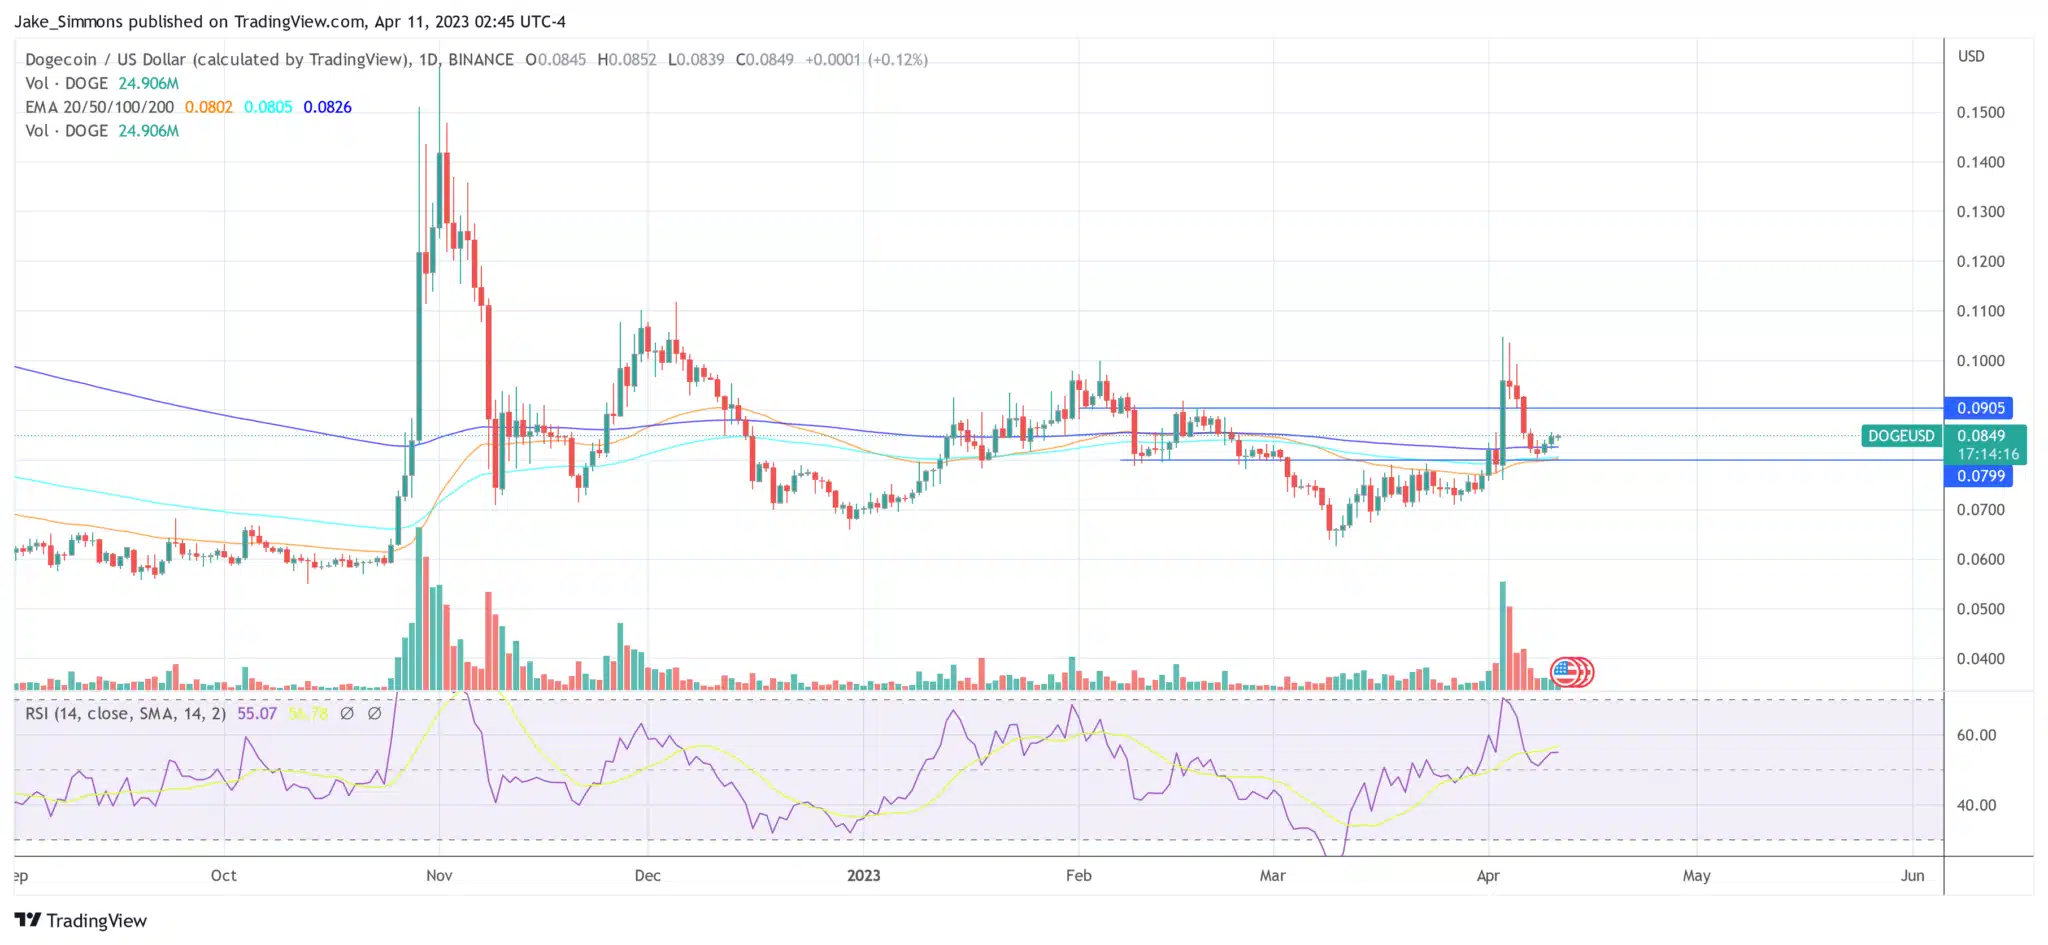Image resolution: width=2048 pixels, height=945 pixels.
Task: Click the 0.0600 price axis label
Action: [1981, 560]
